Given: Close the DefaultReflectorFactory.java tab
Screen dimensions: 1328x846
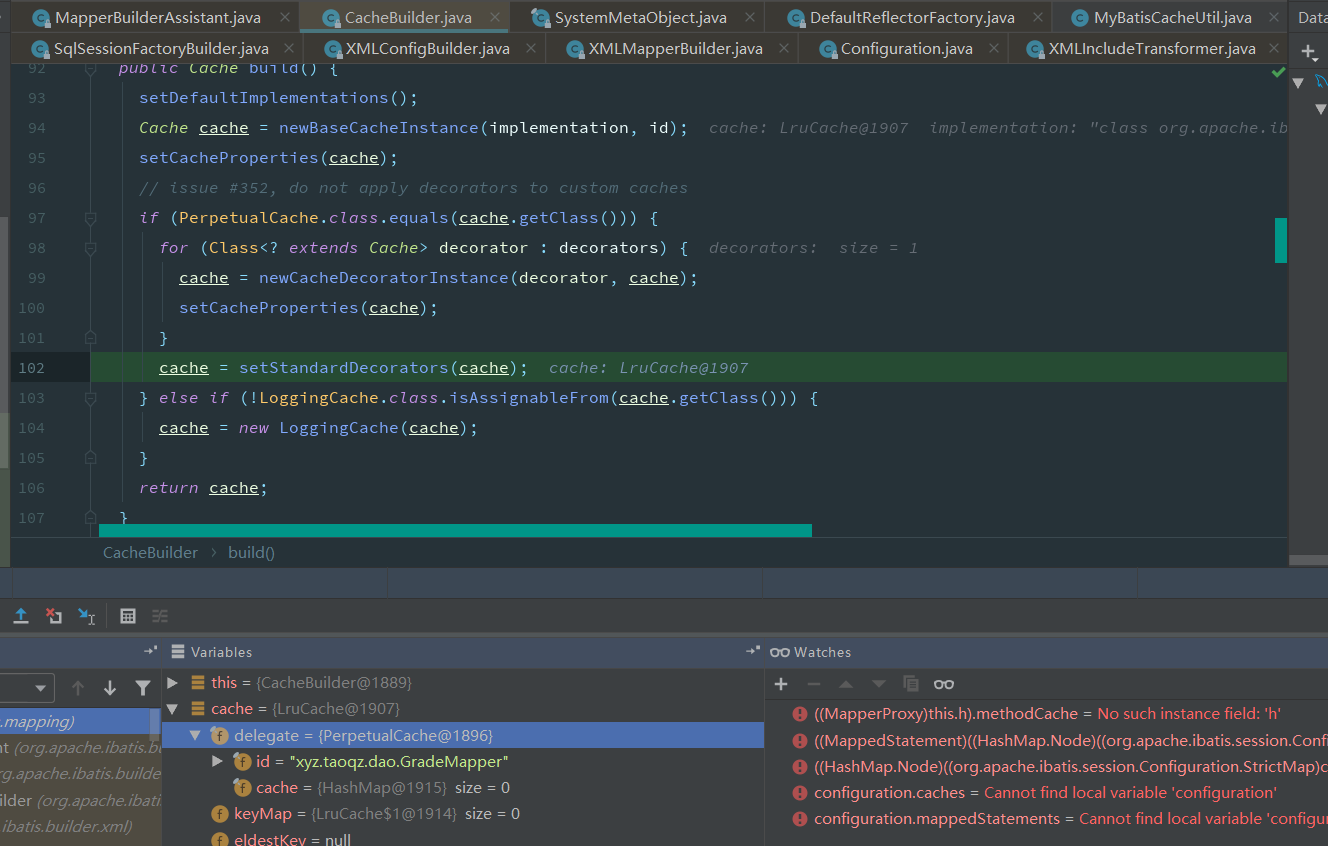Looking at the screenshot, I should click(1037, 17).
